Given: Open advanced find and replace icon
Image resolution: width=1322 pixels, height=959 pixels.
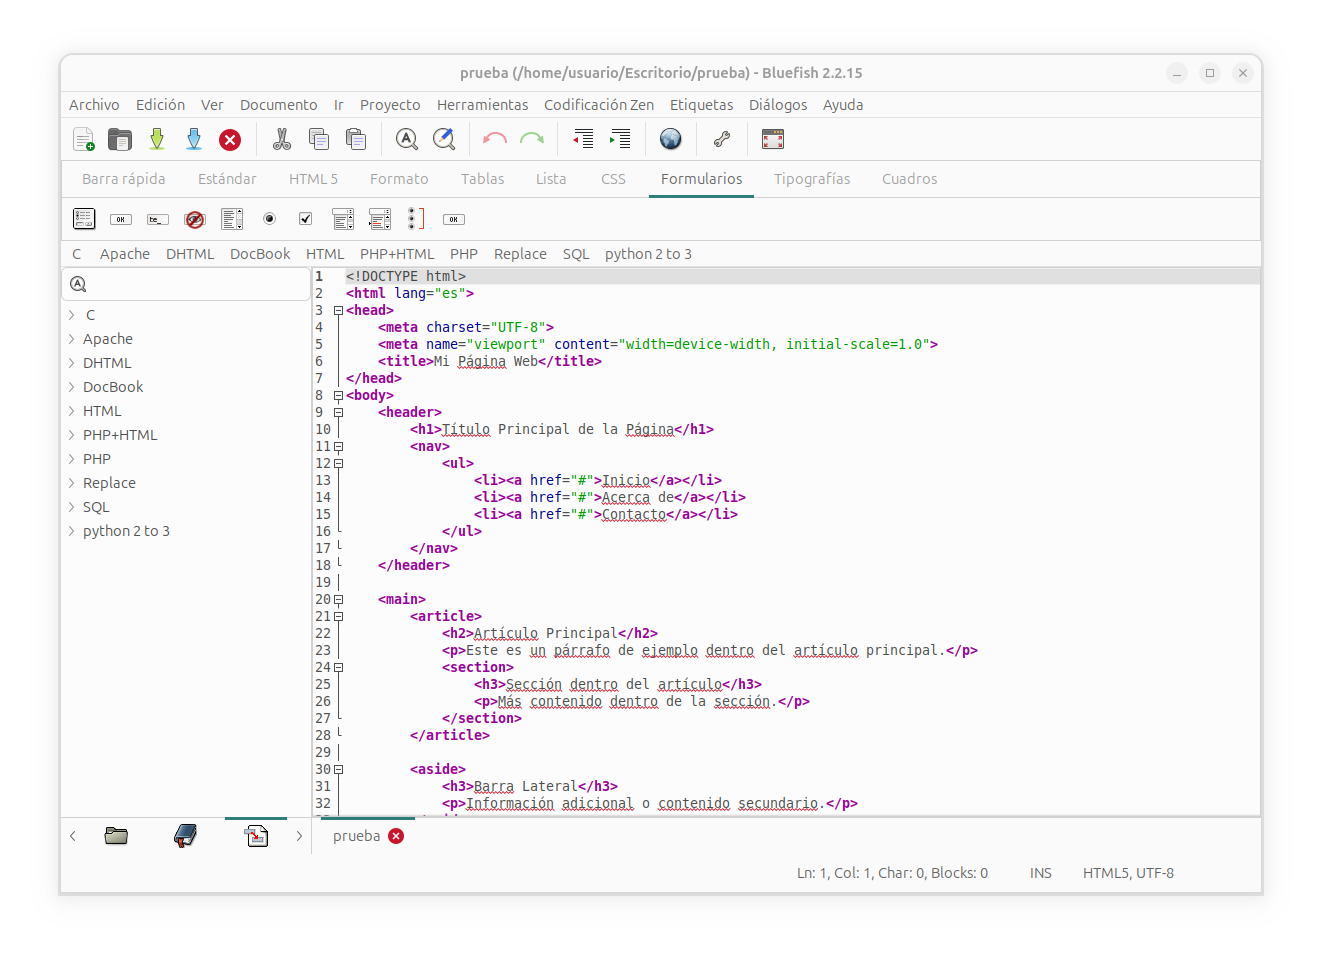Looking at the screenshot, I should (444, 139).
